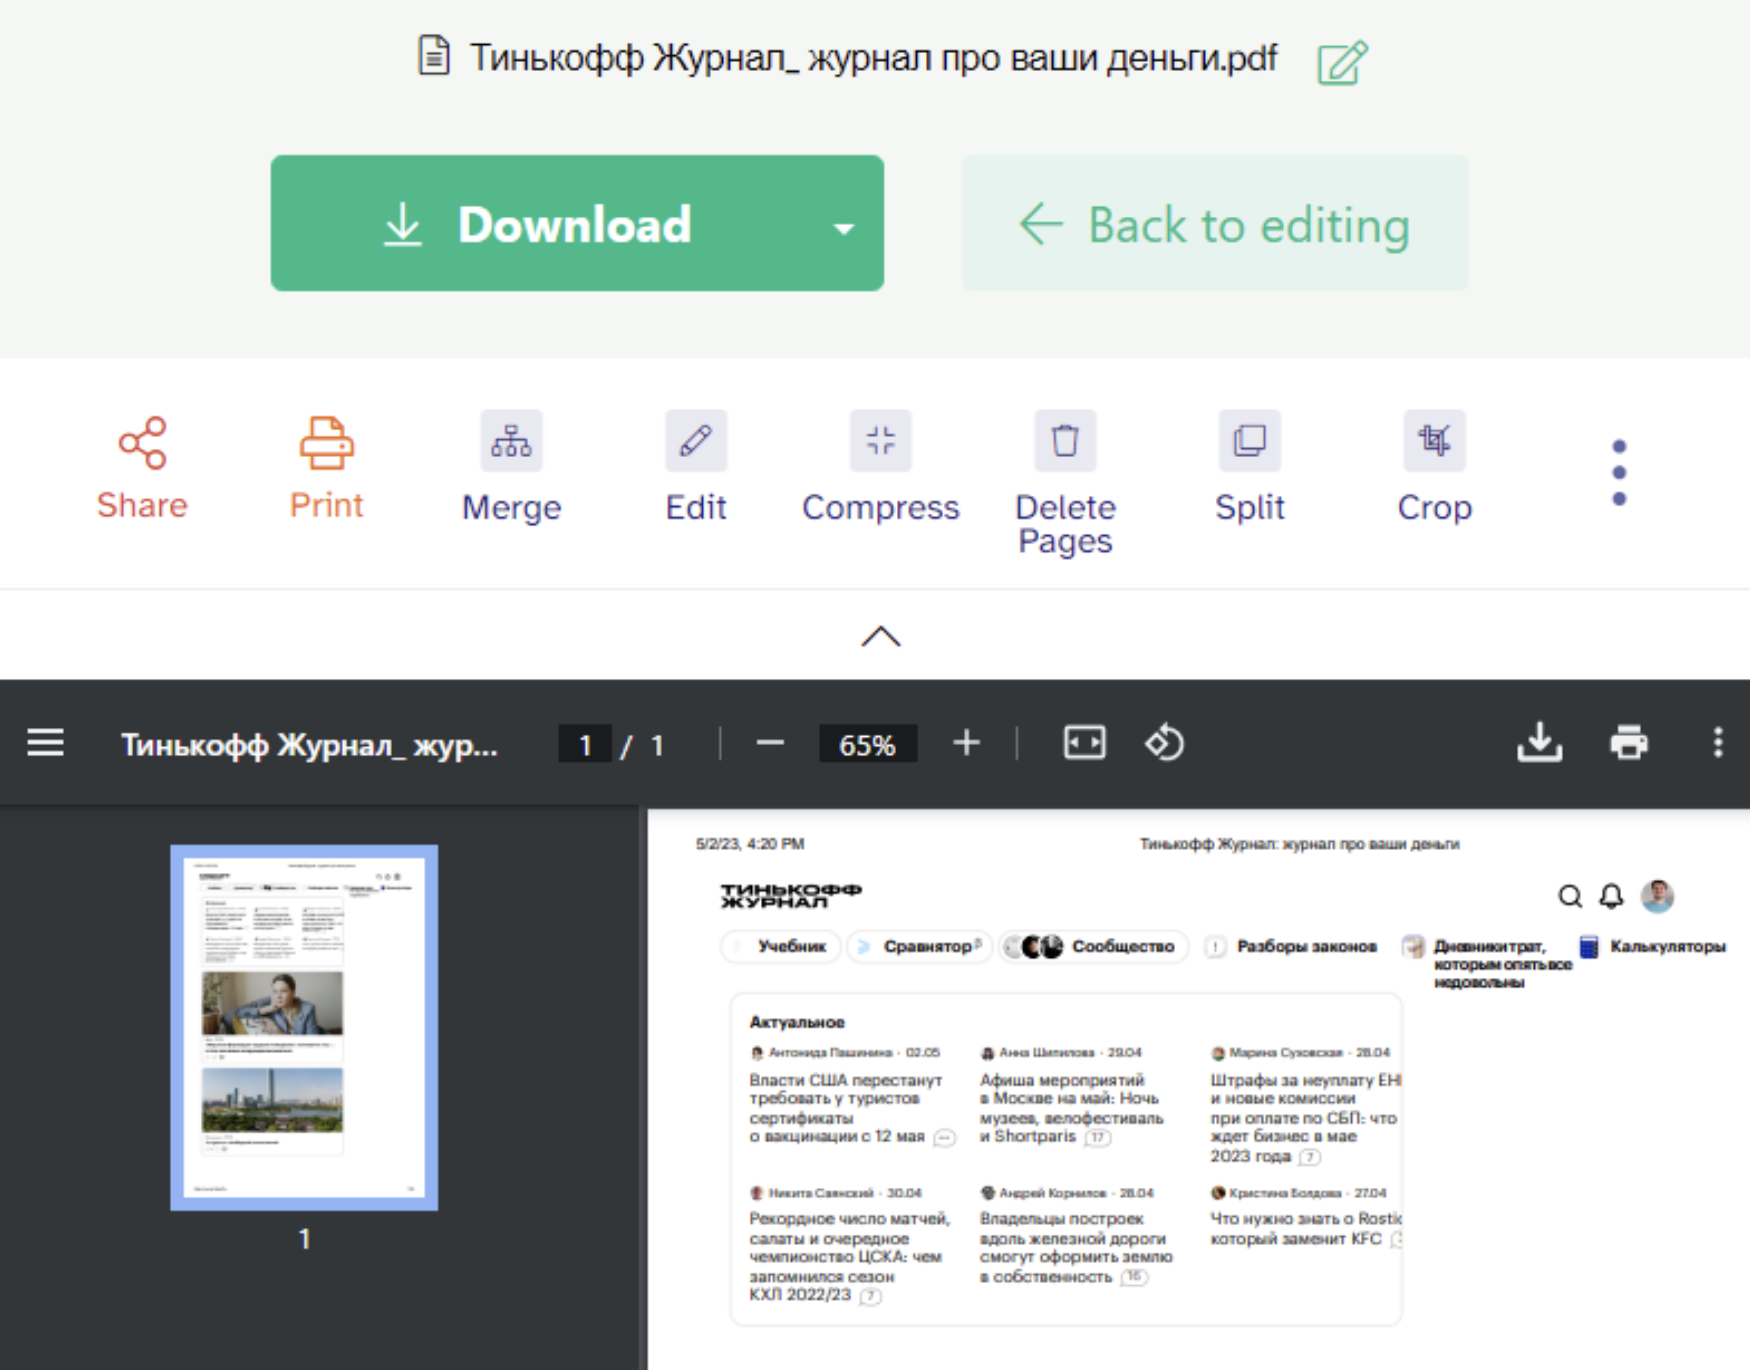Download PDF from viewer toolbar
The width and height of the screenshot is (1750, 1370).
[1539, 743]
